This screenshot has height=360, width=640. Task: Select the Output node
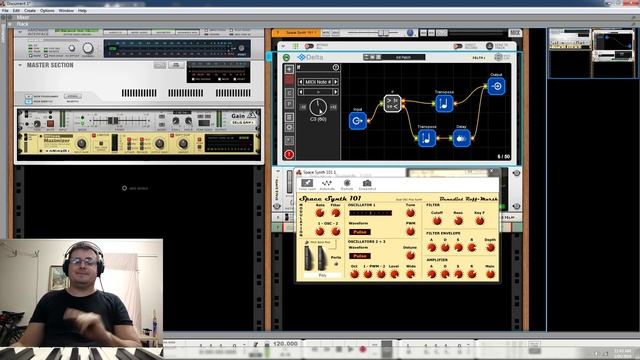pos(496,86)
